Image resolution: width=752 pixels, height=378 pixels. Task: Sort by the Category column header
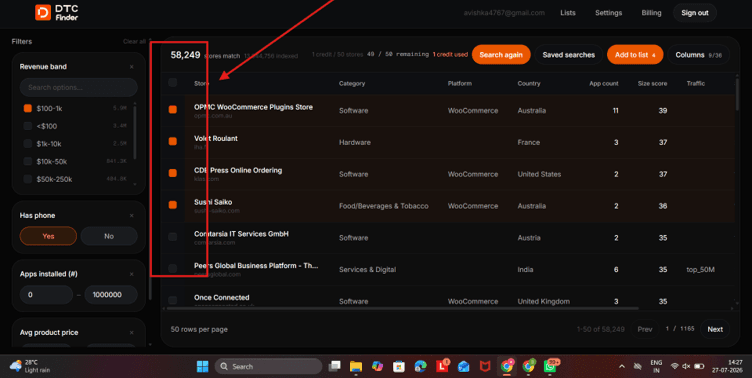tap(352, 83)
